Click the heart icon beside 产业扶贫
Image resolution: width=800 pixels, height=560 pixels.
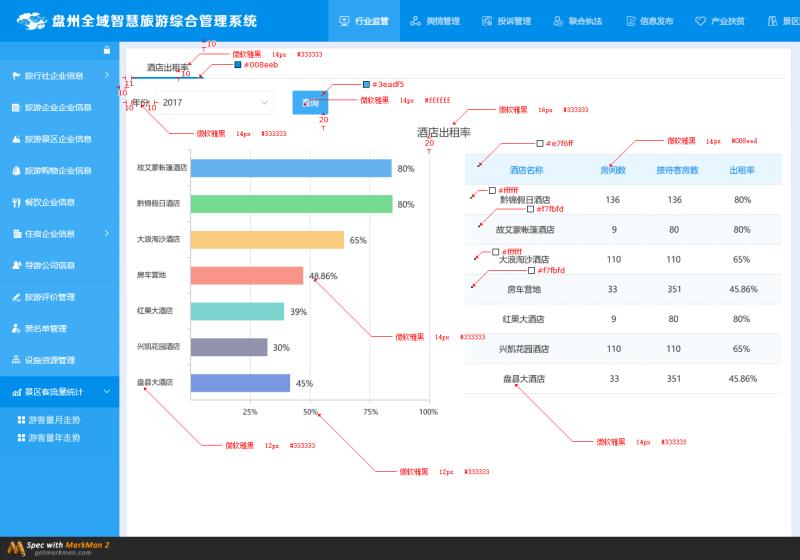[x=700, y=21]
